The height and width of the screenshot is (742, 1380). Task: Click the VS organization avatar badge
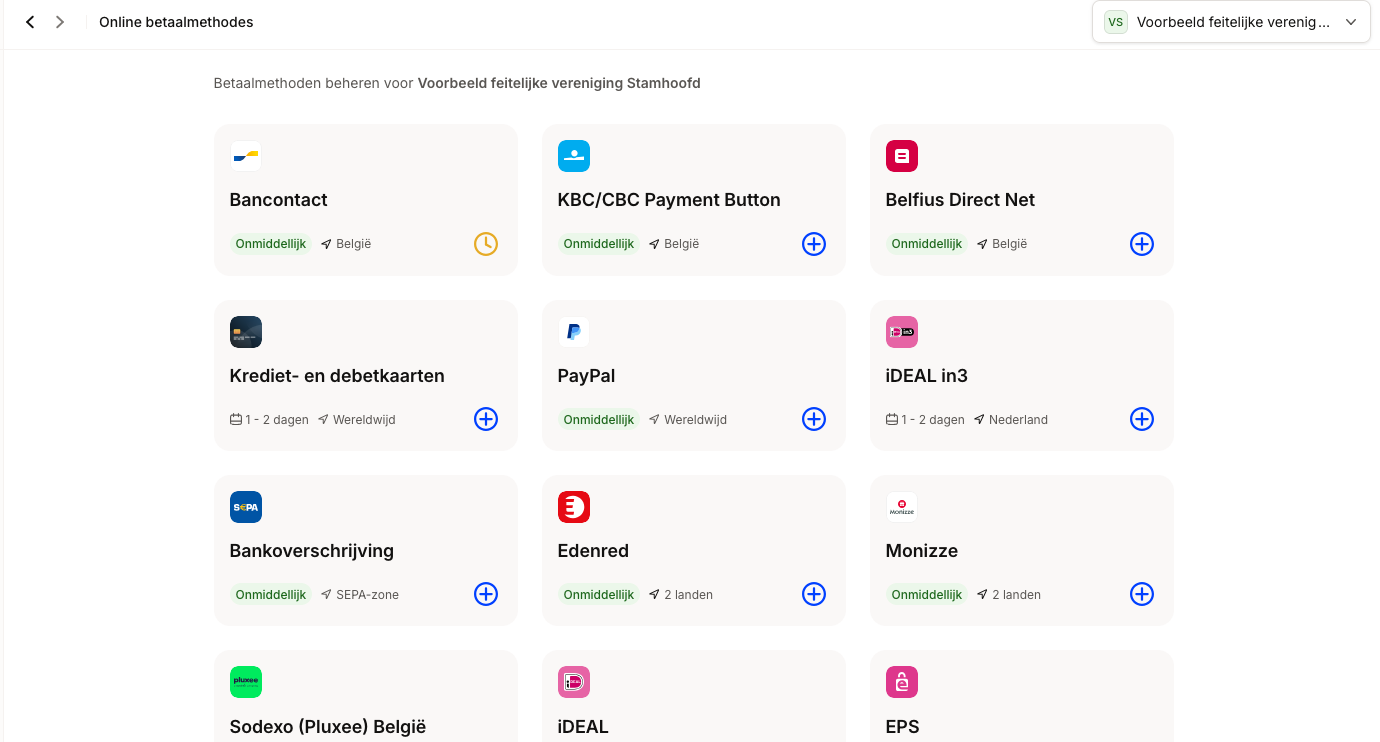(1115, 22)
